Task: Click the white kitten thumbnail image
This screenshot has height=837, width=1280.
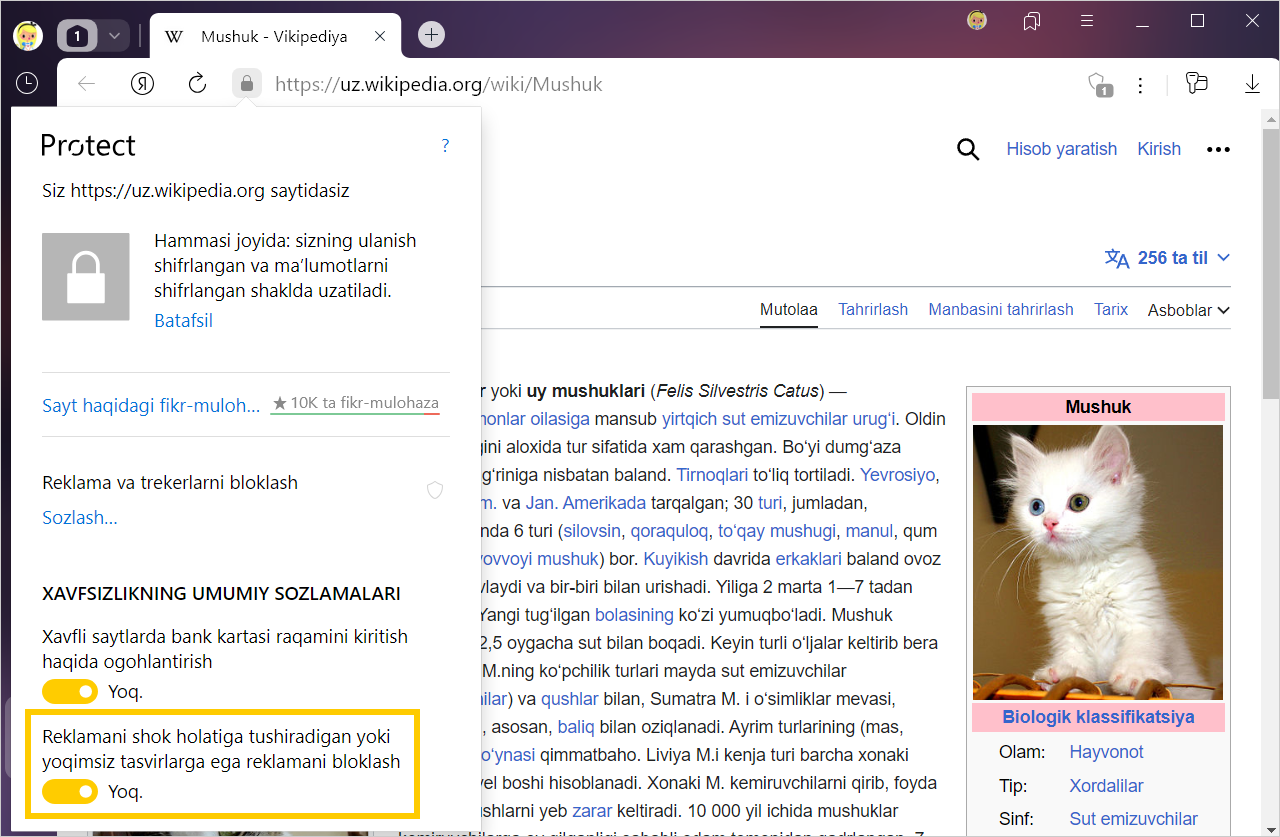Action: click(1097, 562)
